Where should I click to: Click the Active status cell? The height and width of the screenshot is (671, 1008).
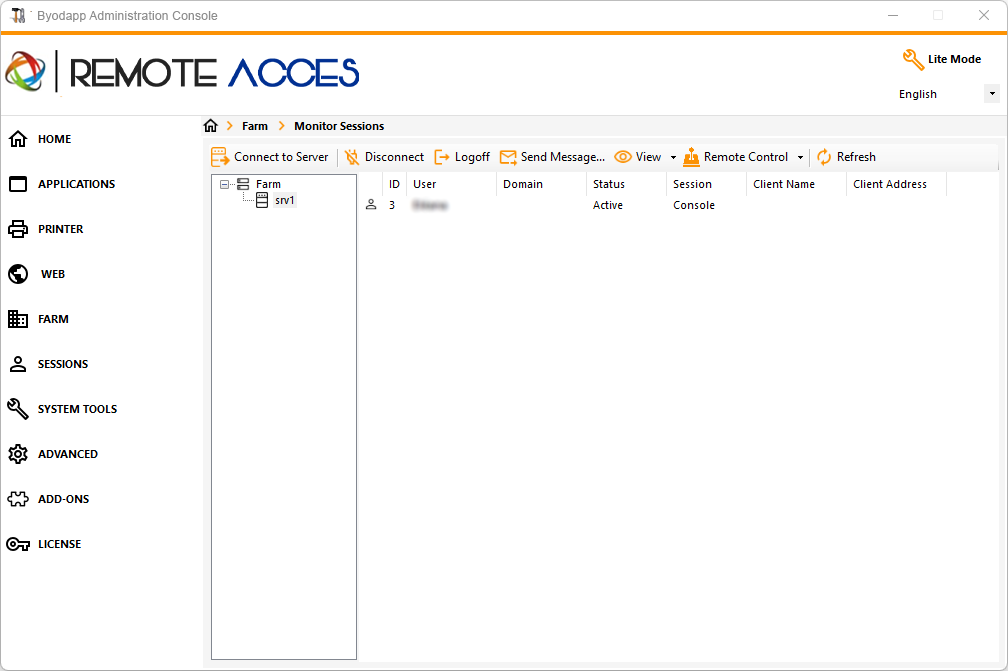pos(608,205)
